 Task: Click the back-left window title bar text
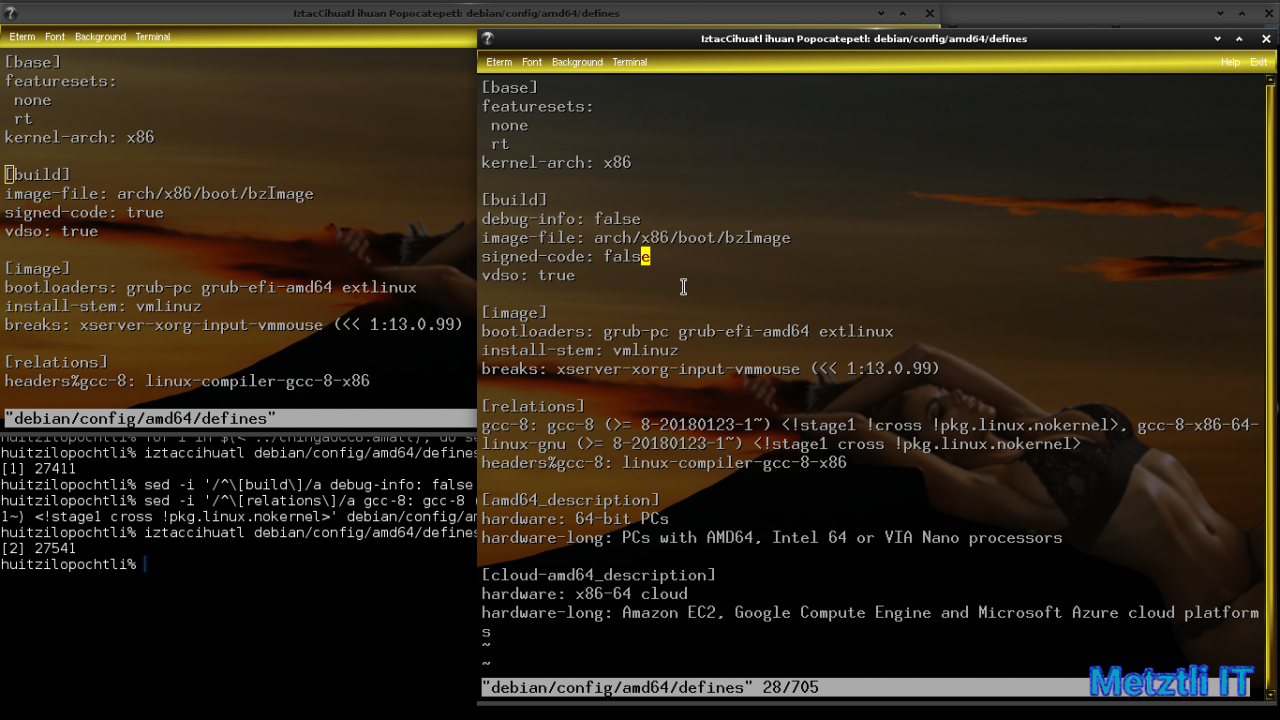pos(456,14)
